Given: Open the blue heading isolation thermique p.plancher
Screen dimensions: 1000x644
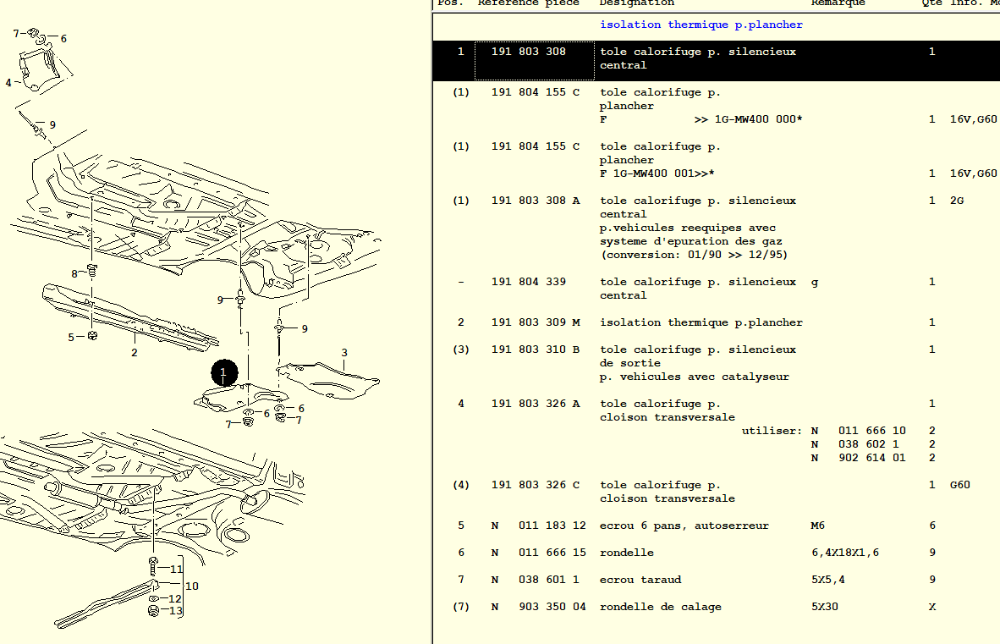Looking at the screenshot, I should click(701, 25).
